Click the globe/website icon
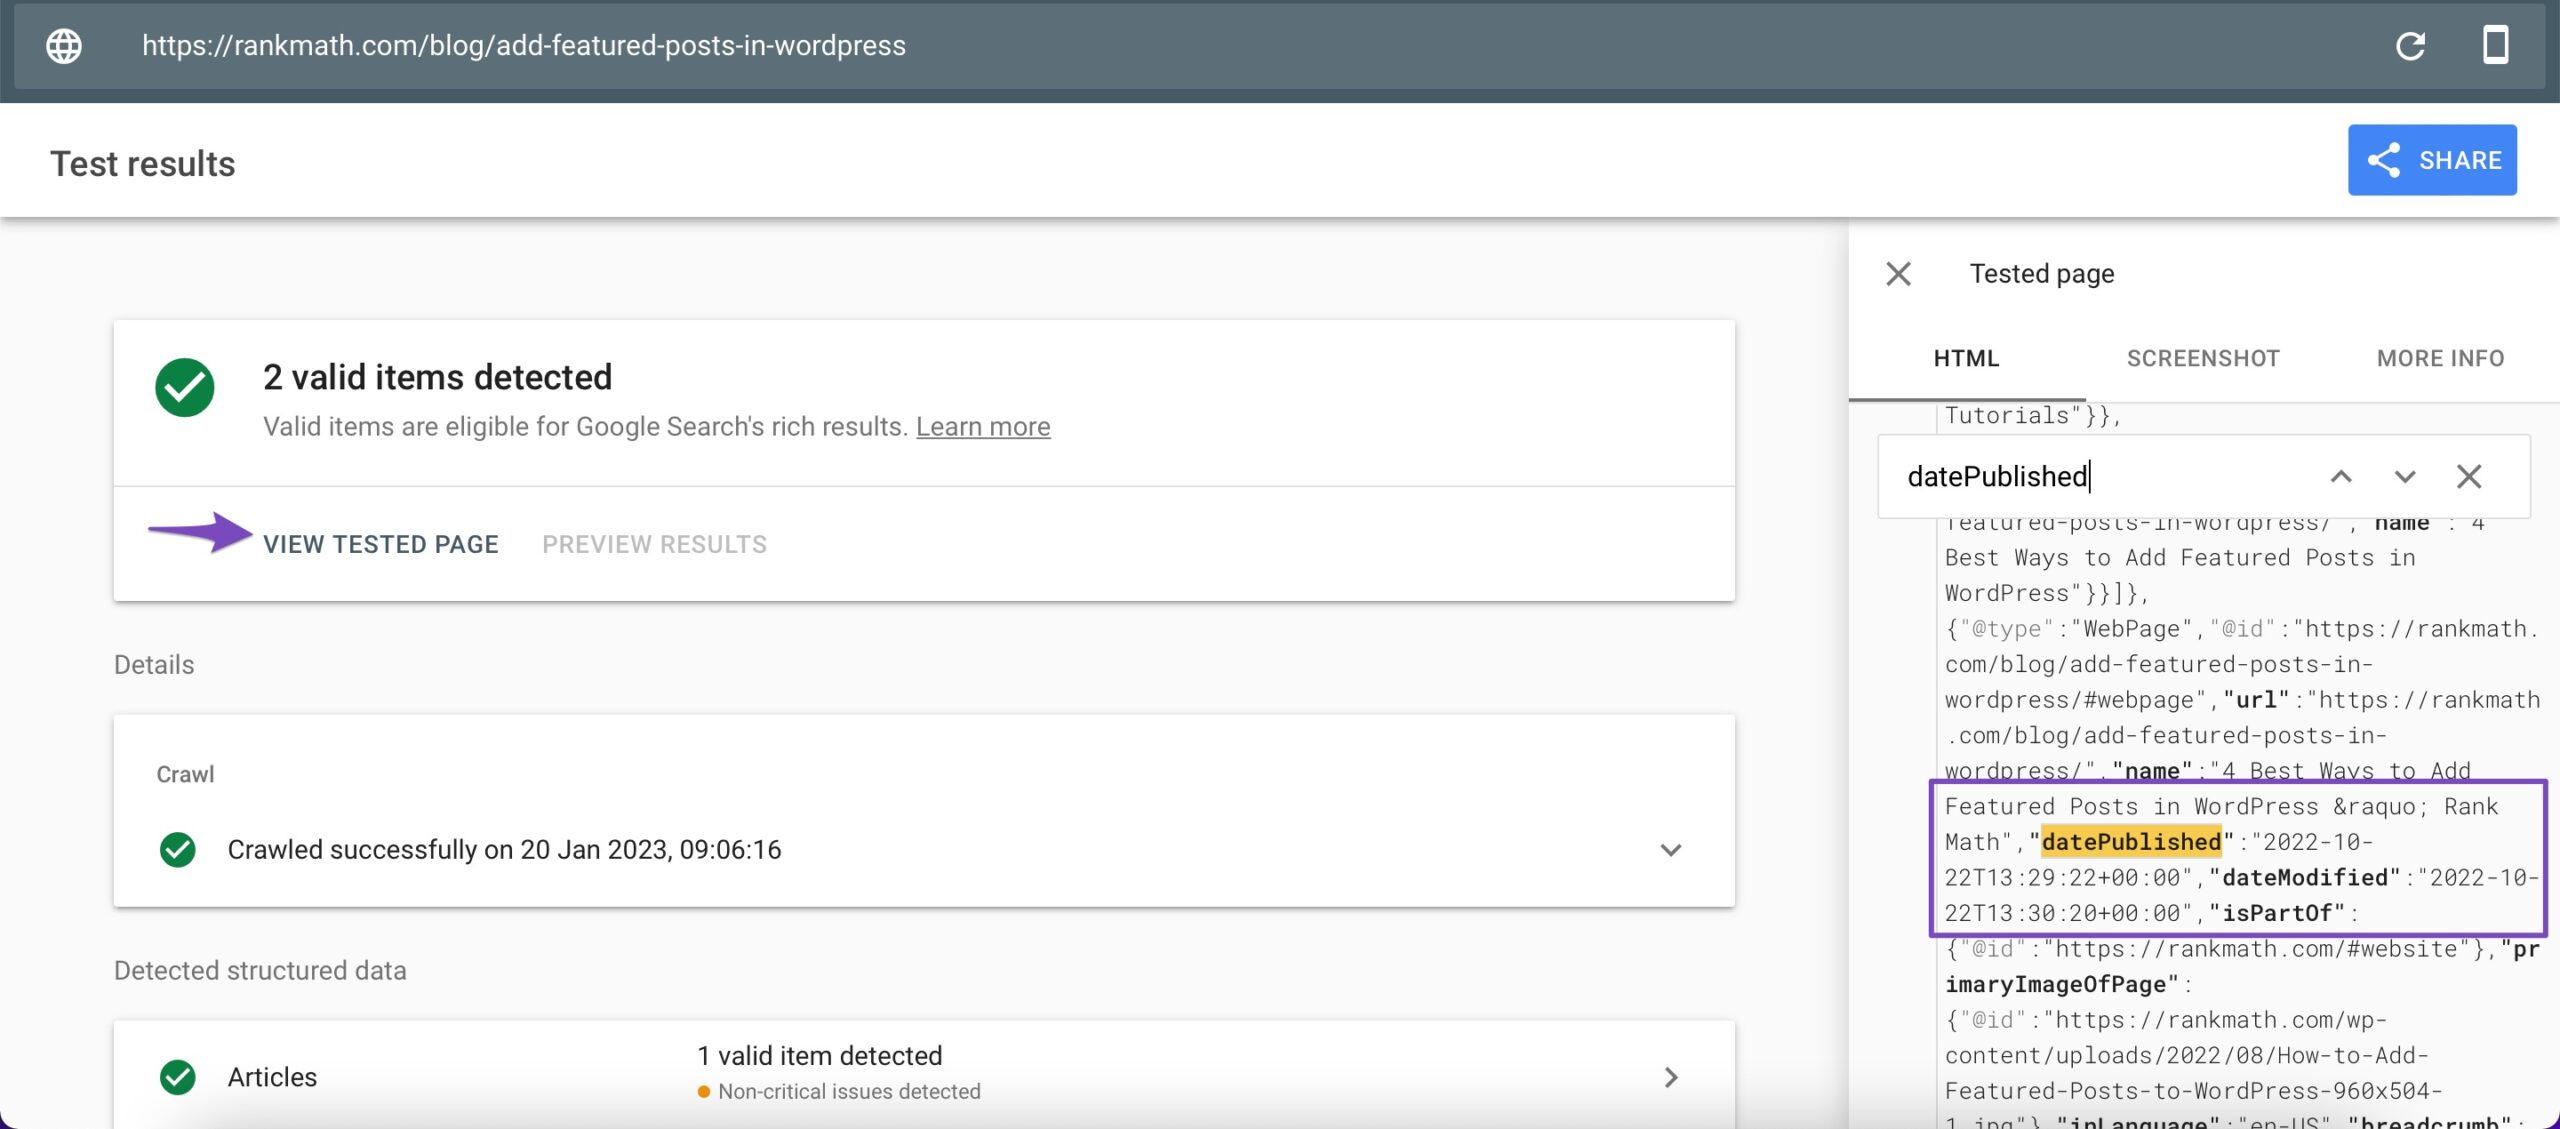 pos(62,44)
